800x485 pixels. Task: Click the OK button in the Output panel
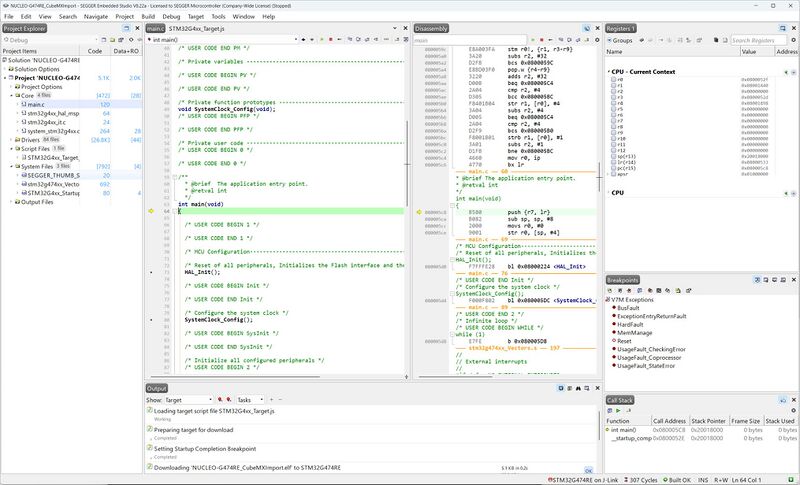coord(589,470)
